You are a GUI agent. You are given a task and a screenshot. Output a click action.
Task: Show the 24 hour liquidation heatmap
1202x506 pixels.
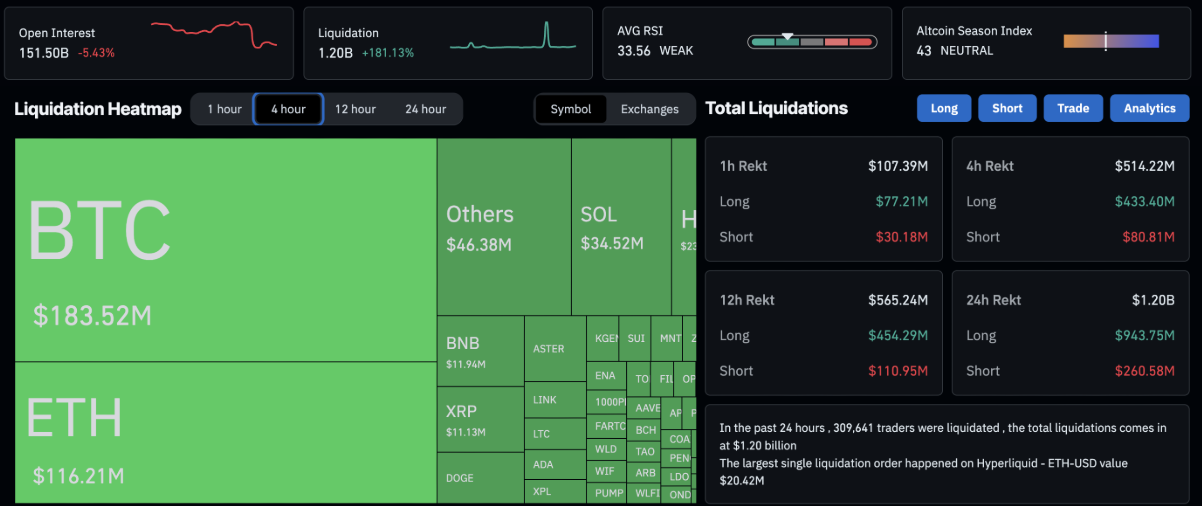(426, 109)
